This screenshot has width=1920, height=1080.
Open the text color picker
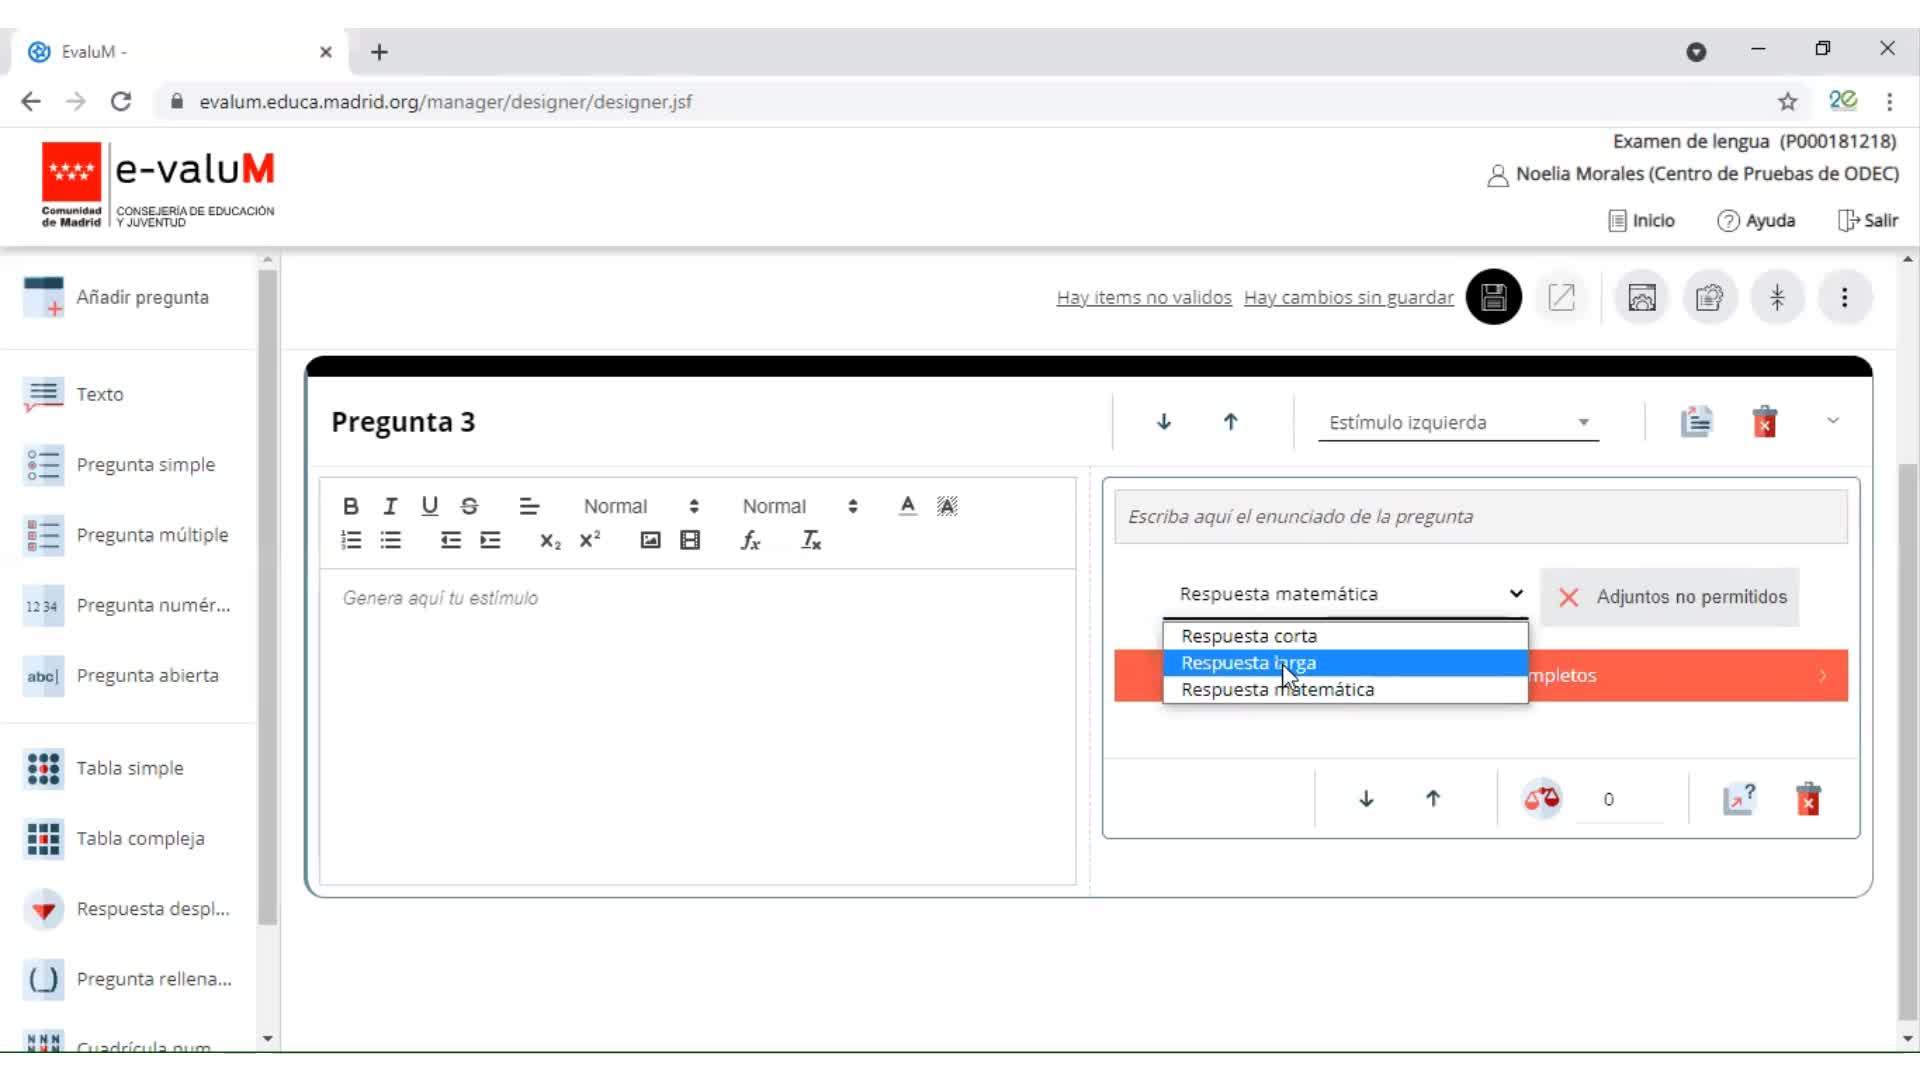coord(907,506)
